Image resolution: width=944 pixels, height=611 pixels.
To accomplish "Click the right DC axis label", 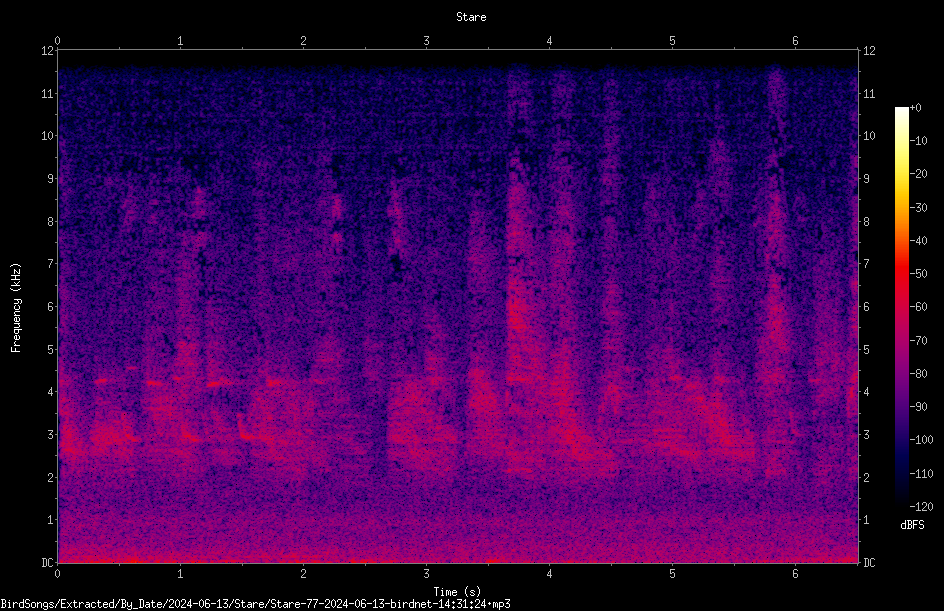I will point(869,562).
